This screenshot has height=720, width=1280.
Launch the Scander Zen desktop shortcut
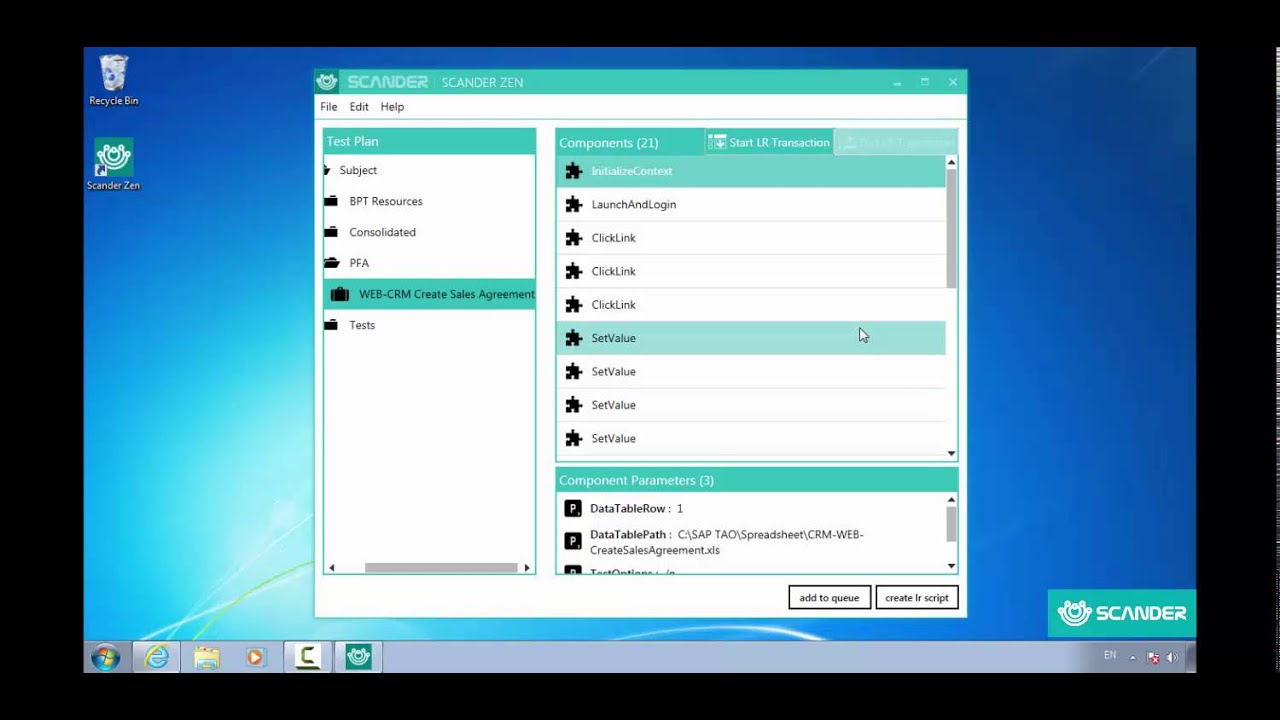click(113, 165)
